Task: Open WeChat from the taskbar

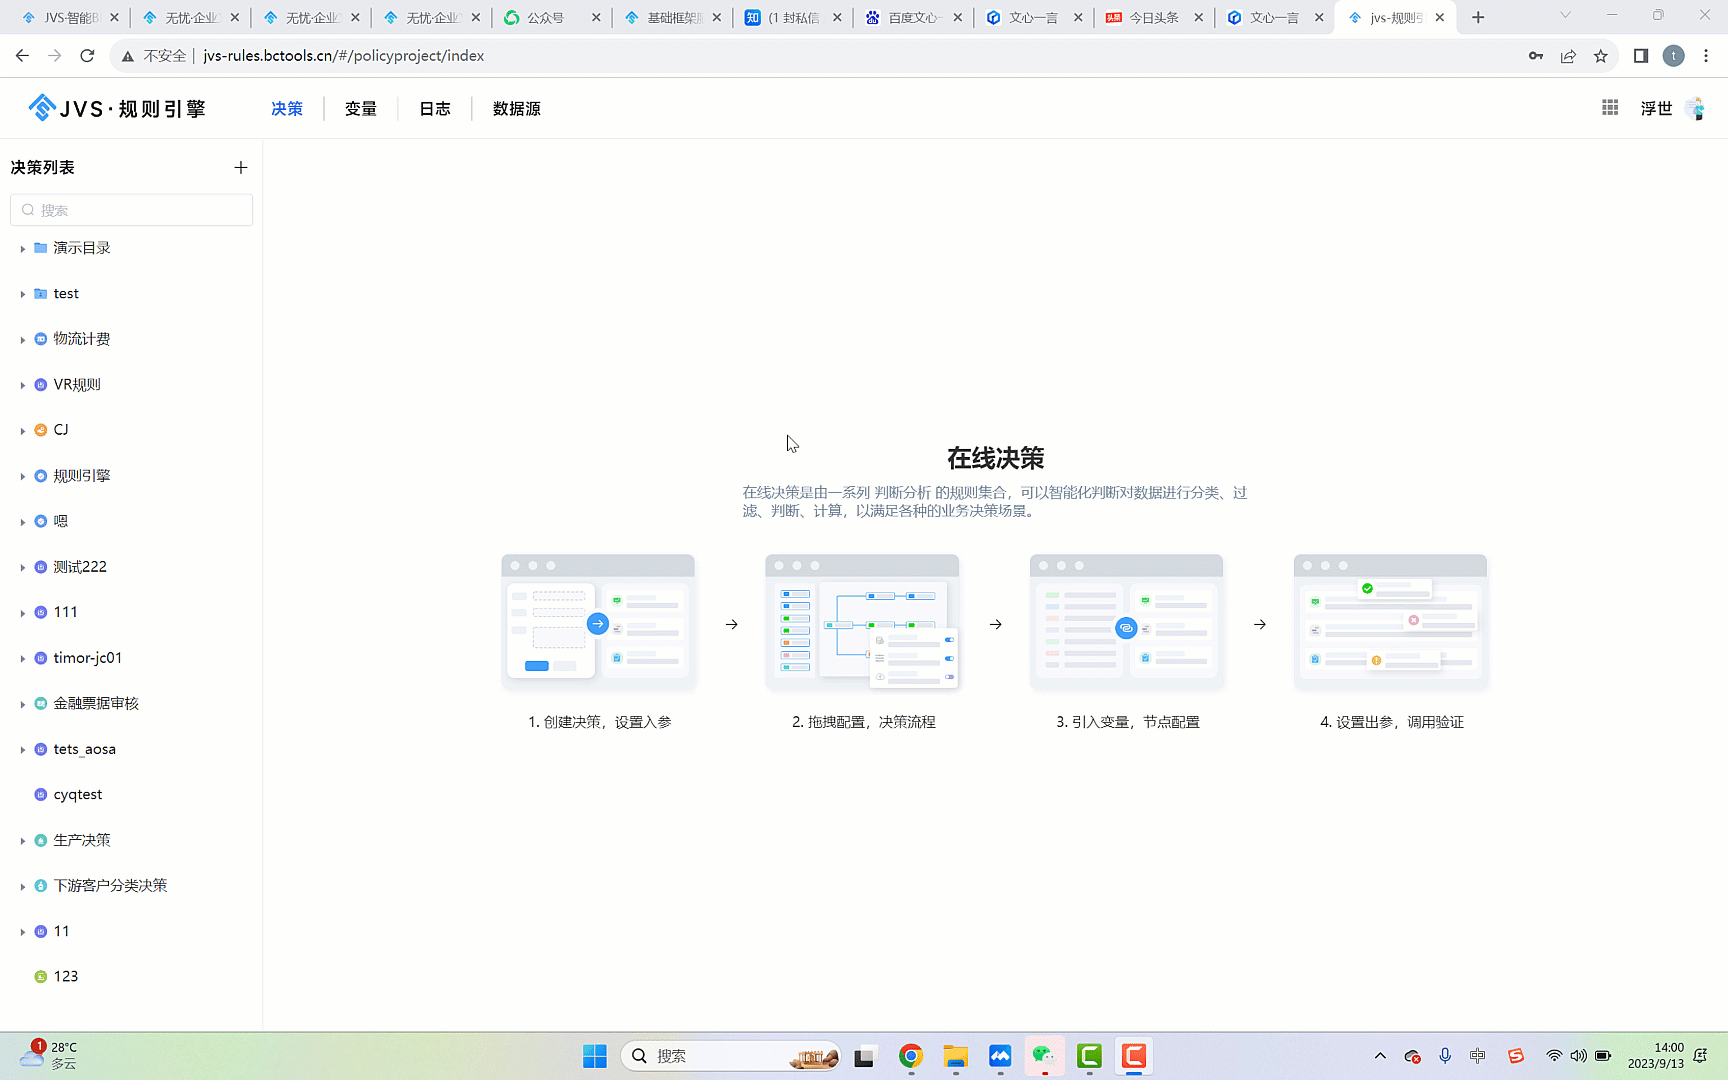Action: point(1044,1056)
